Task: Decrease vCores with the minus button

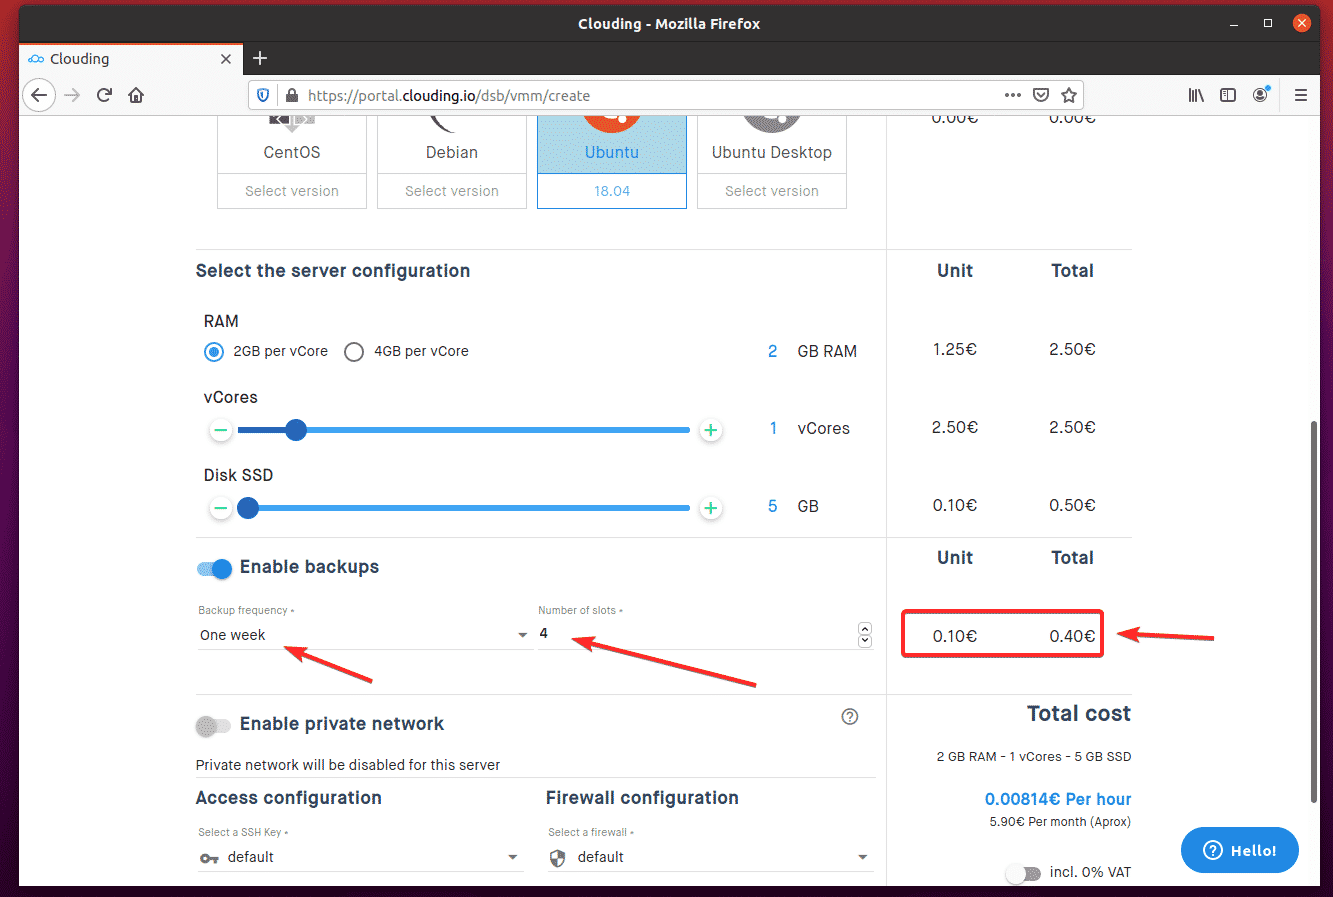Action: click(221, 430)
